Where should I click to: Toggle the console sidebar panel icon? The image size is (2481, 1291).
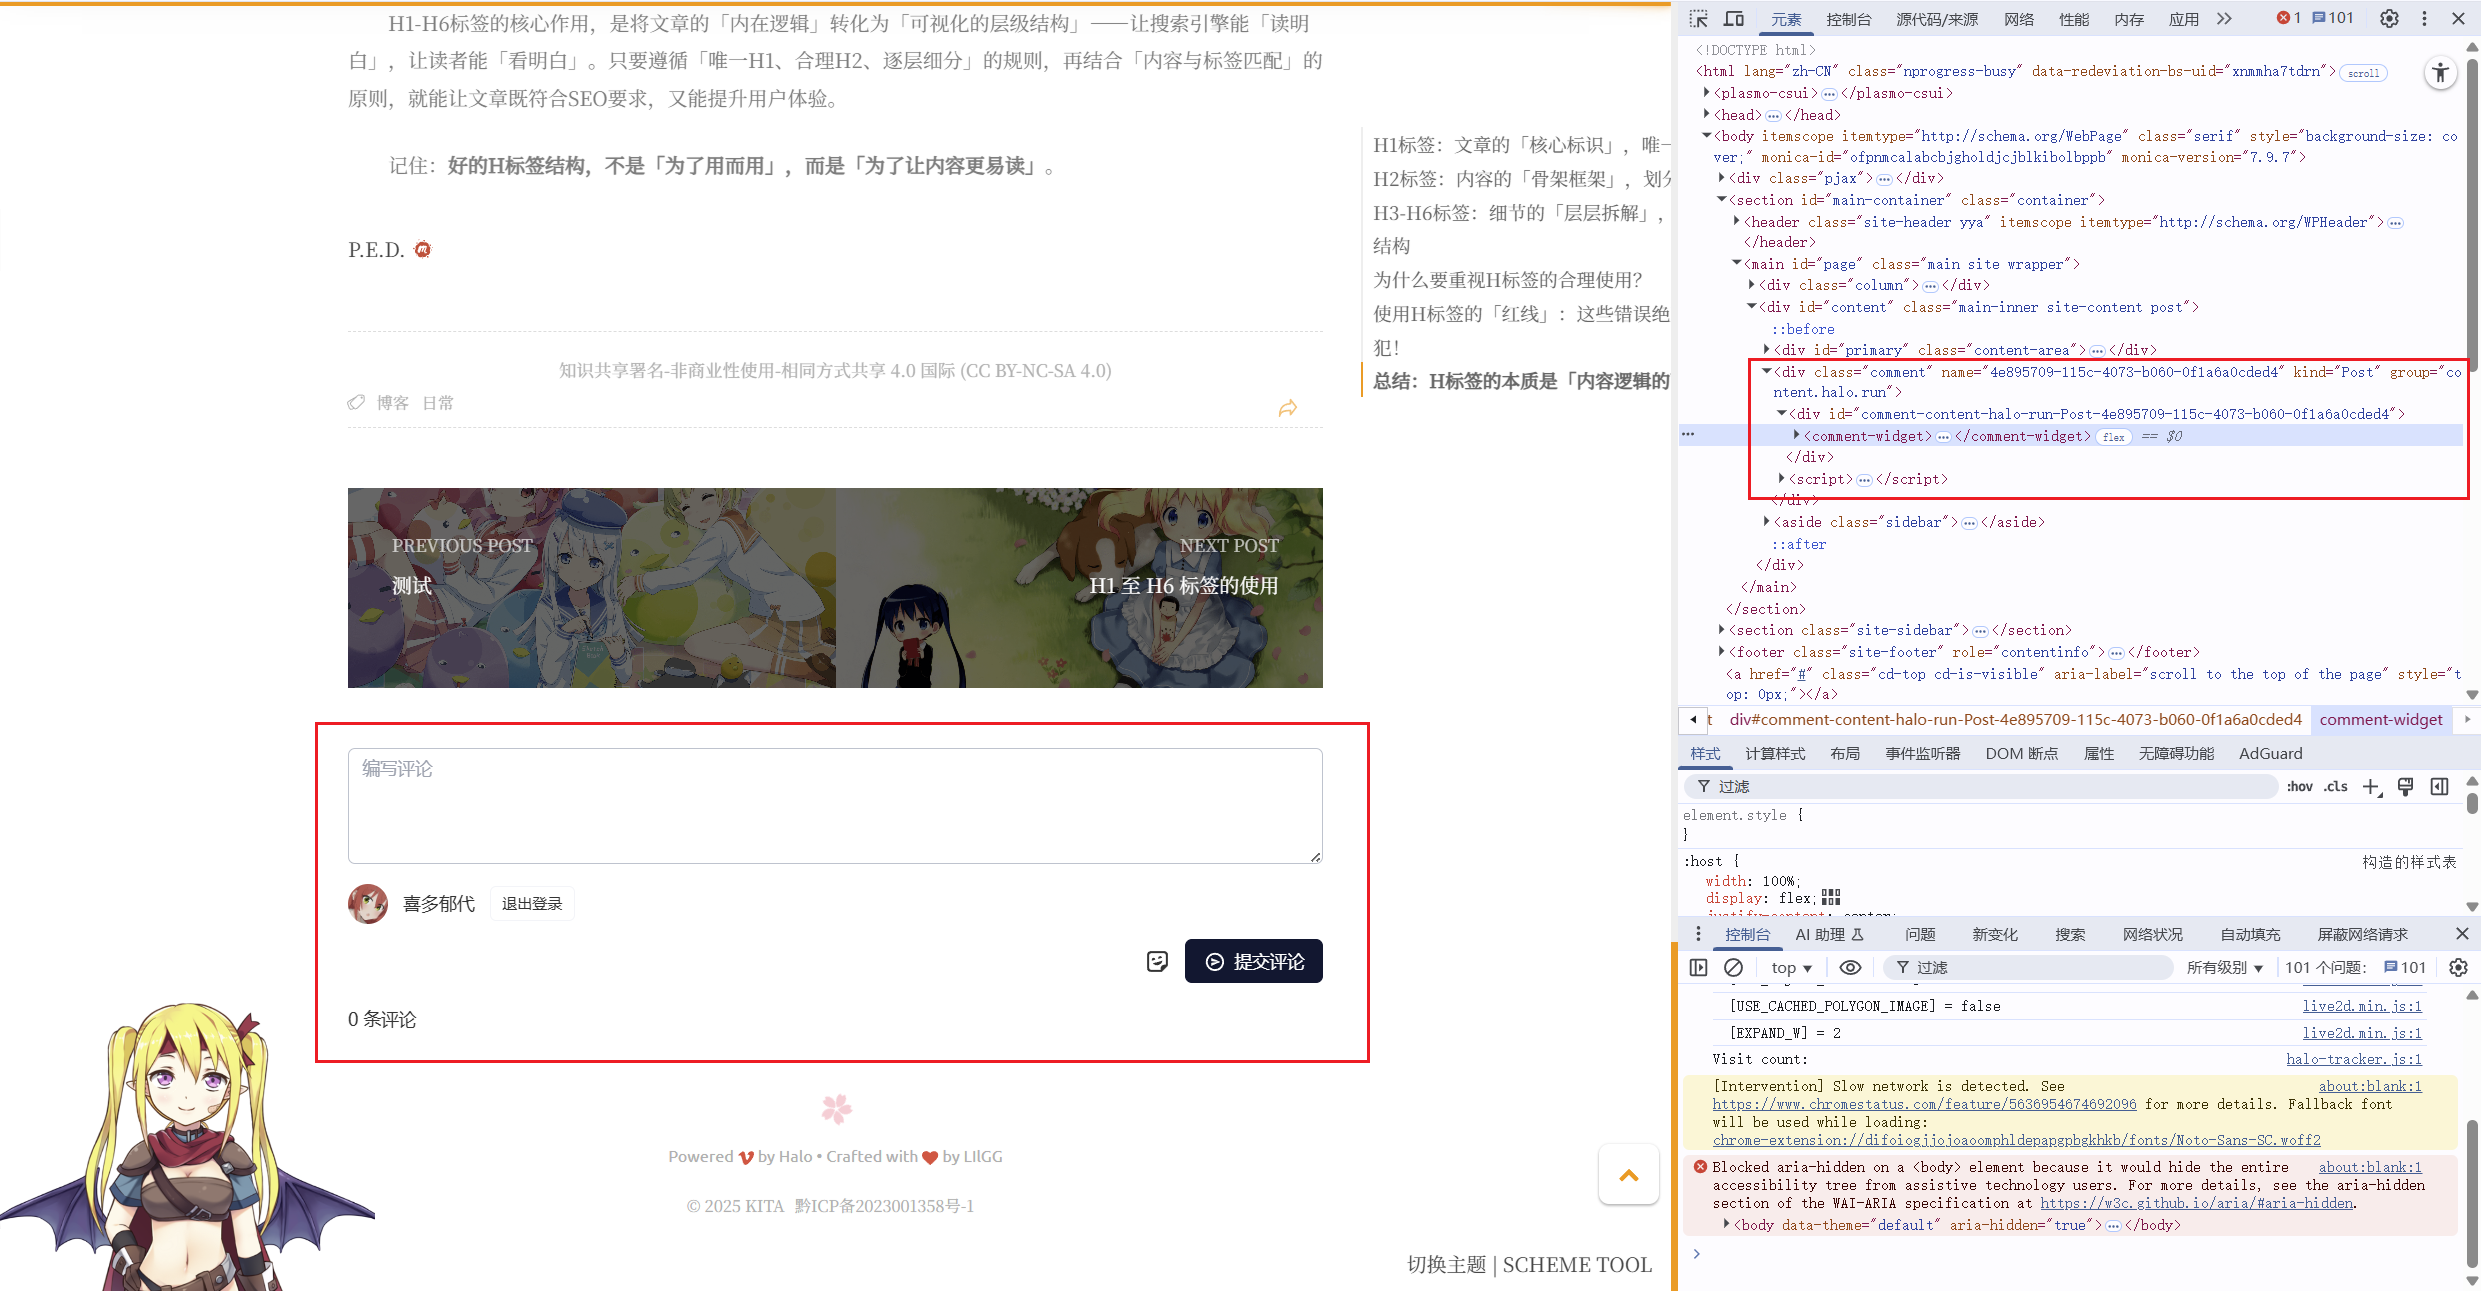(1698, 967)
